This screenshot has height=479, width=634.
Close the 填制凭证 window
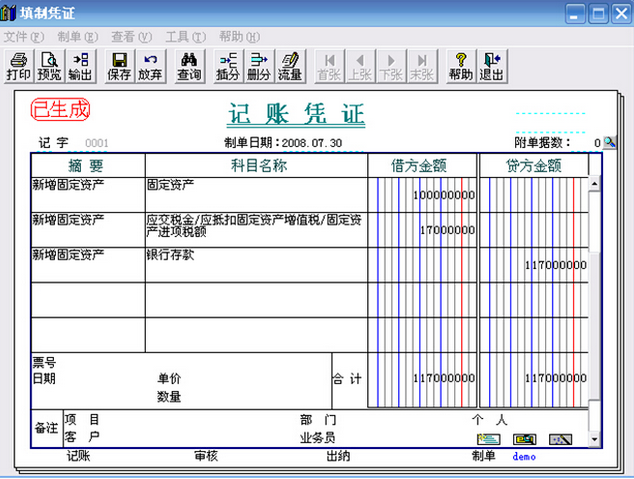tap(621, 14)
